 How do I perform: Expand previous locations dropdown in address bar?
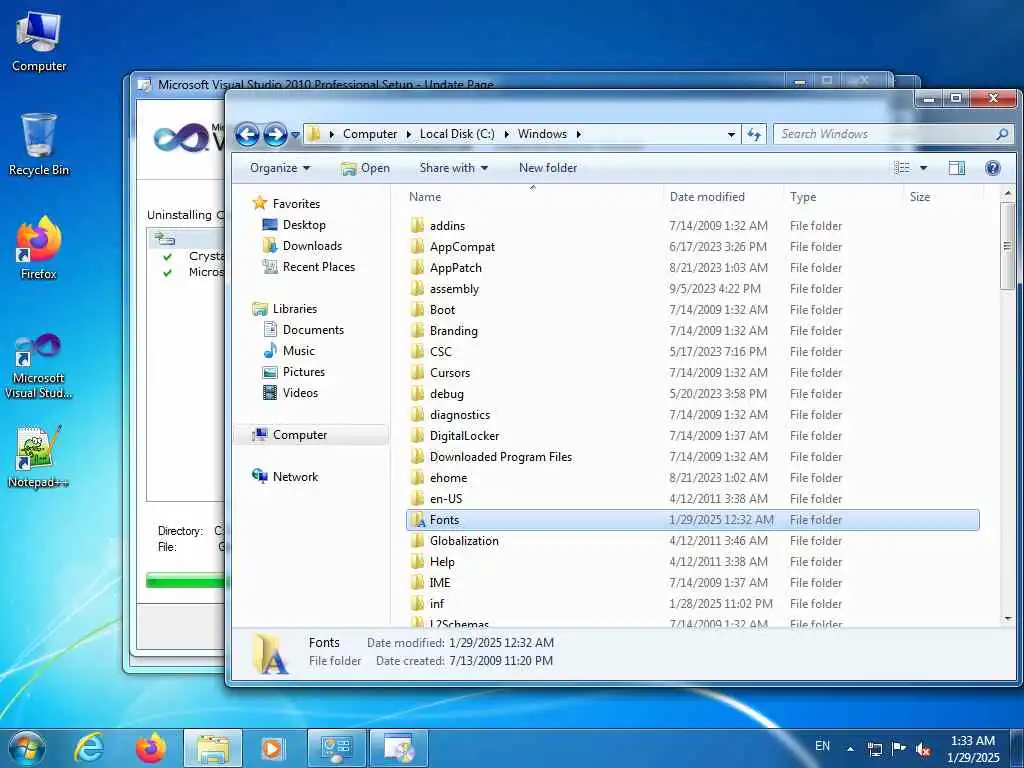pyautogui.click(x=731, y=135)
